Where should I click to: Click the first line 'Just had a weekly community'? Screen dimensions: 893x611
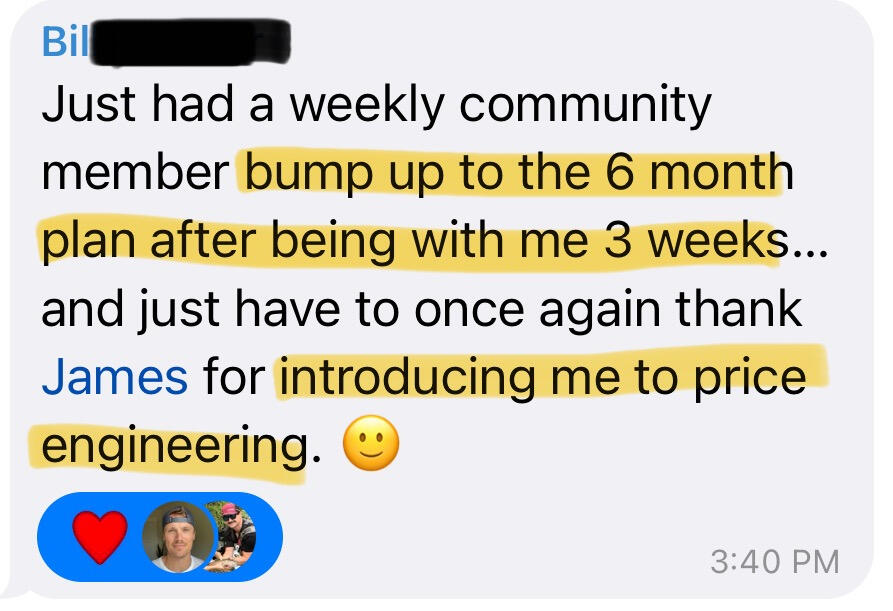coord(376,104)
